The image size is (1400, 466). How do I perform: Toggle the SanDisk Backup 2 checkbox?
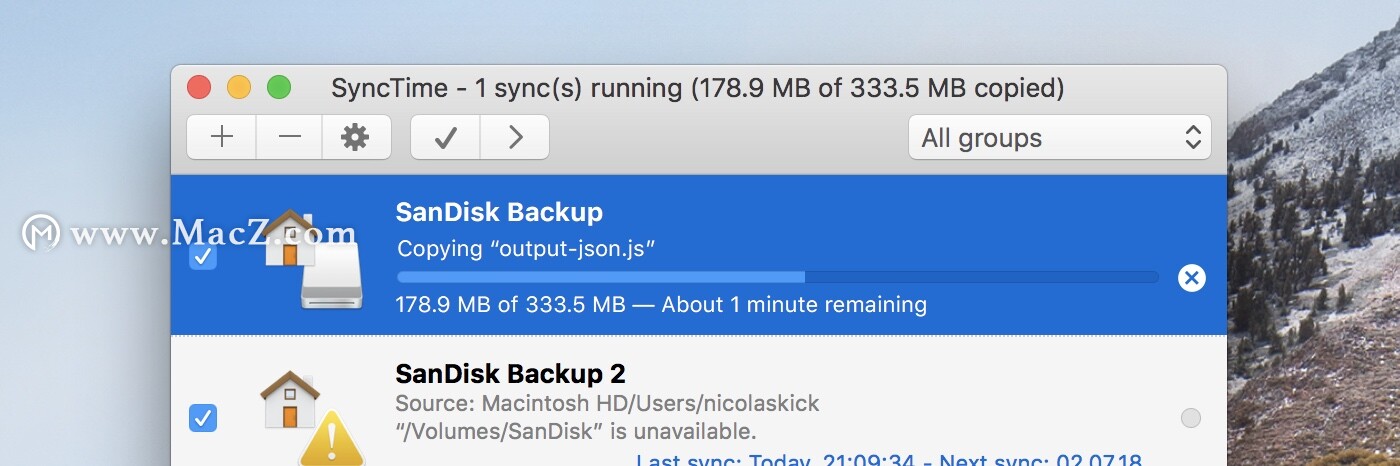click(203, 418)
